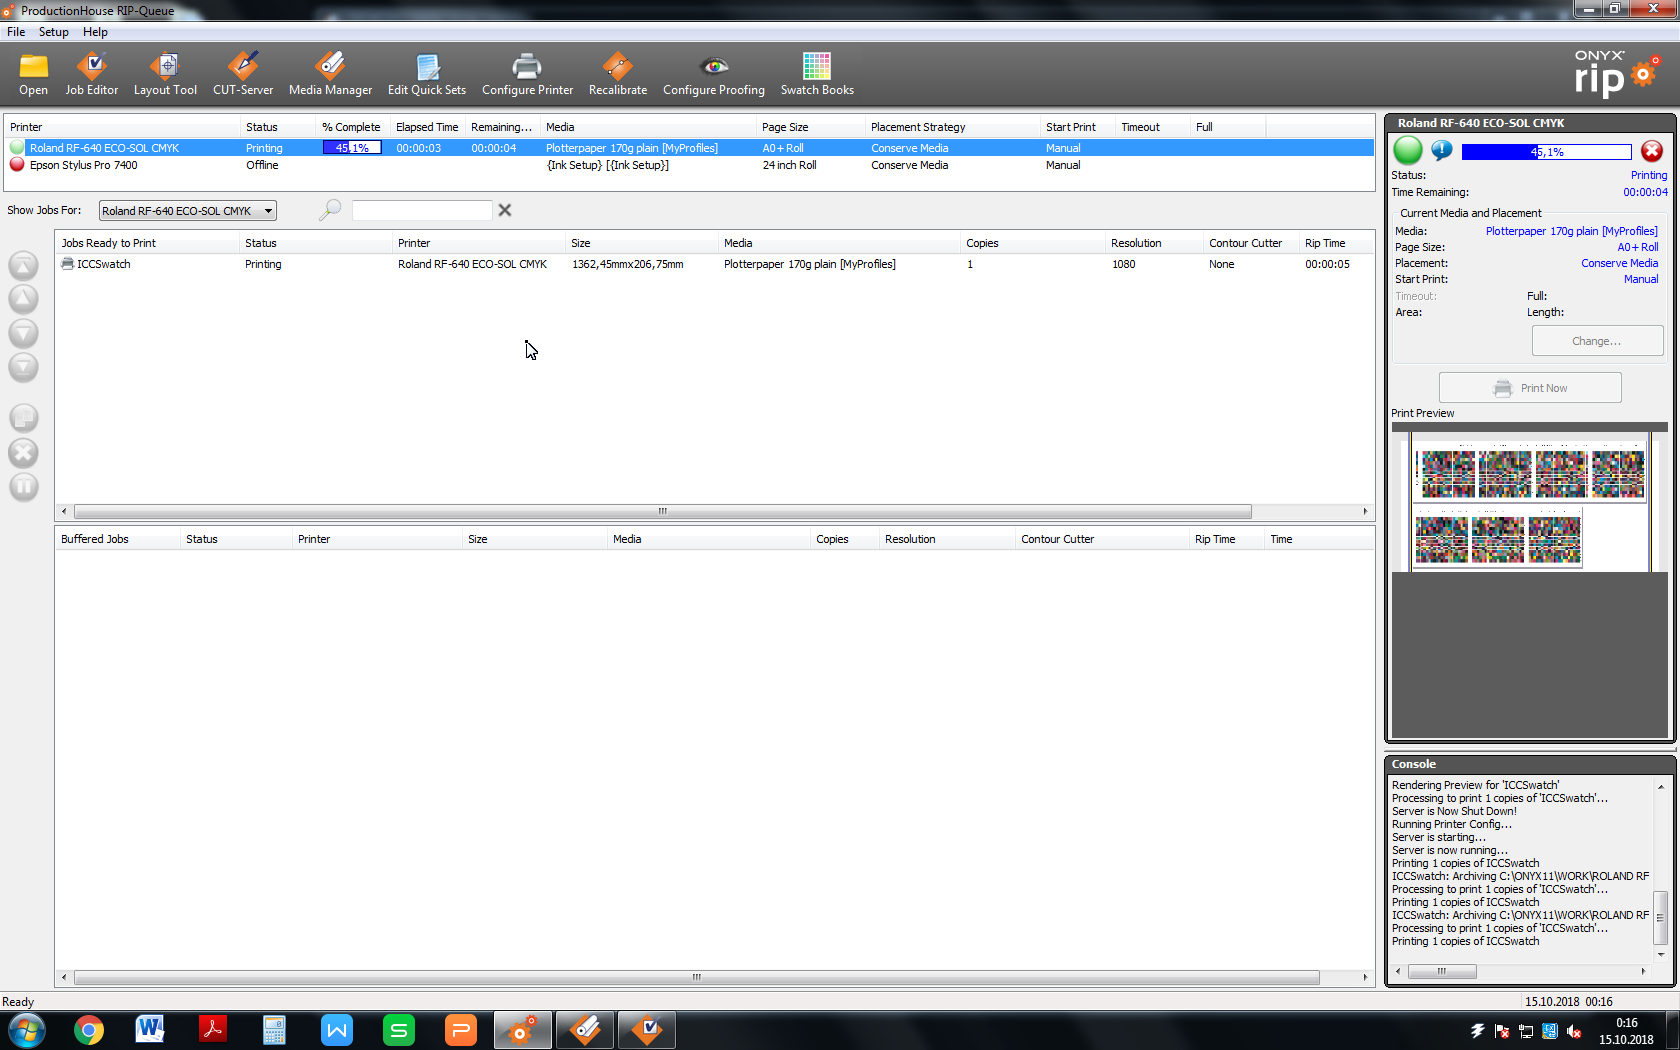Click the Conserve Media placement link
The width and height of the screenshot is (1680, 1050).
click(x=1619, y=263)
